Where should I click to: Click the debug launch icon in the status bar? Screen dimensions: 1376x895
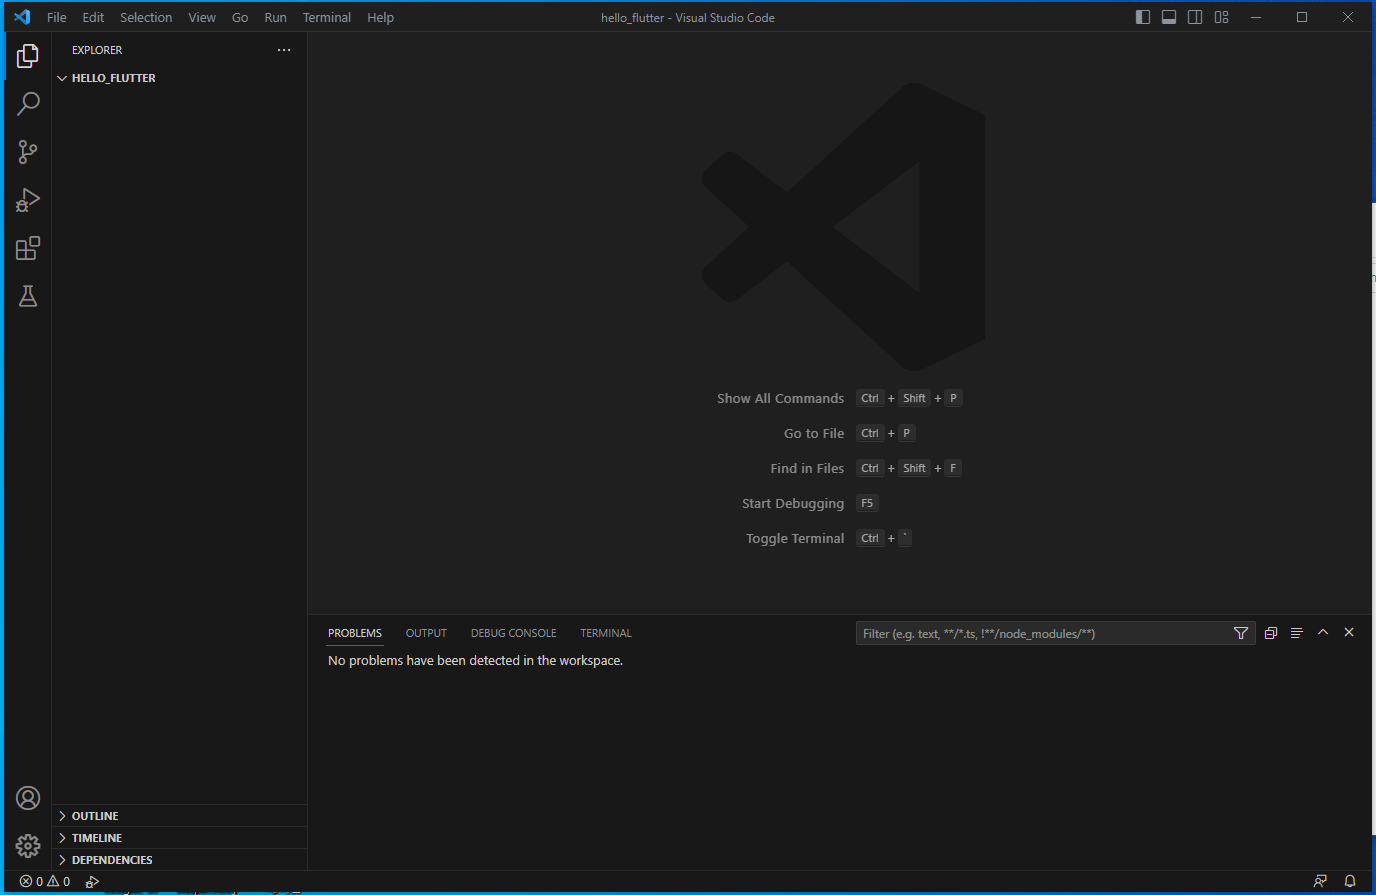93,882
